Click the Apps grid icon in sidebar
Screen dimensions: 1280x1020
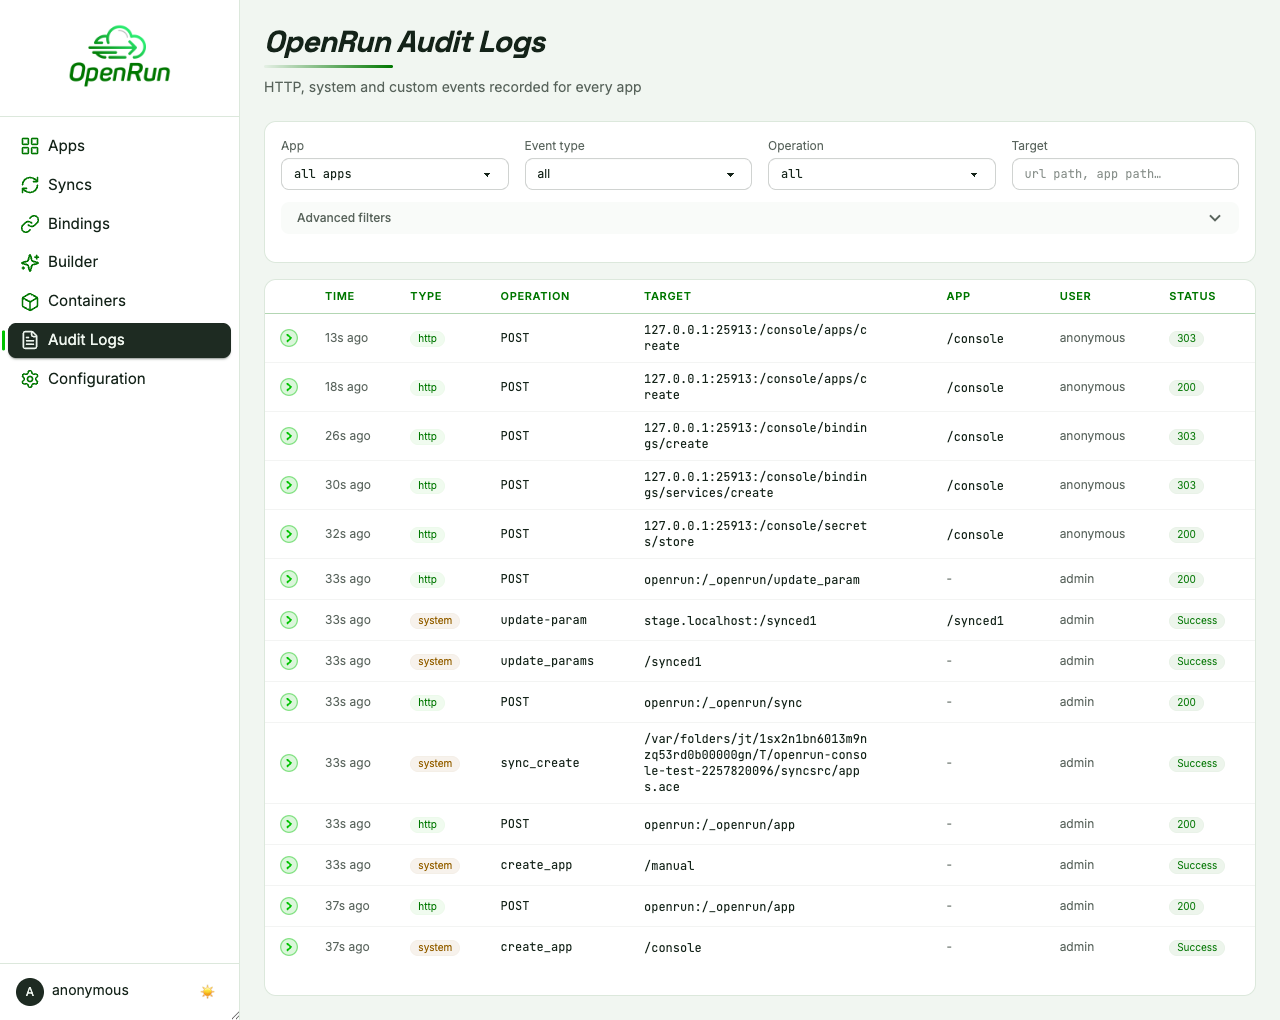(30, 146)
